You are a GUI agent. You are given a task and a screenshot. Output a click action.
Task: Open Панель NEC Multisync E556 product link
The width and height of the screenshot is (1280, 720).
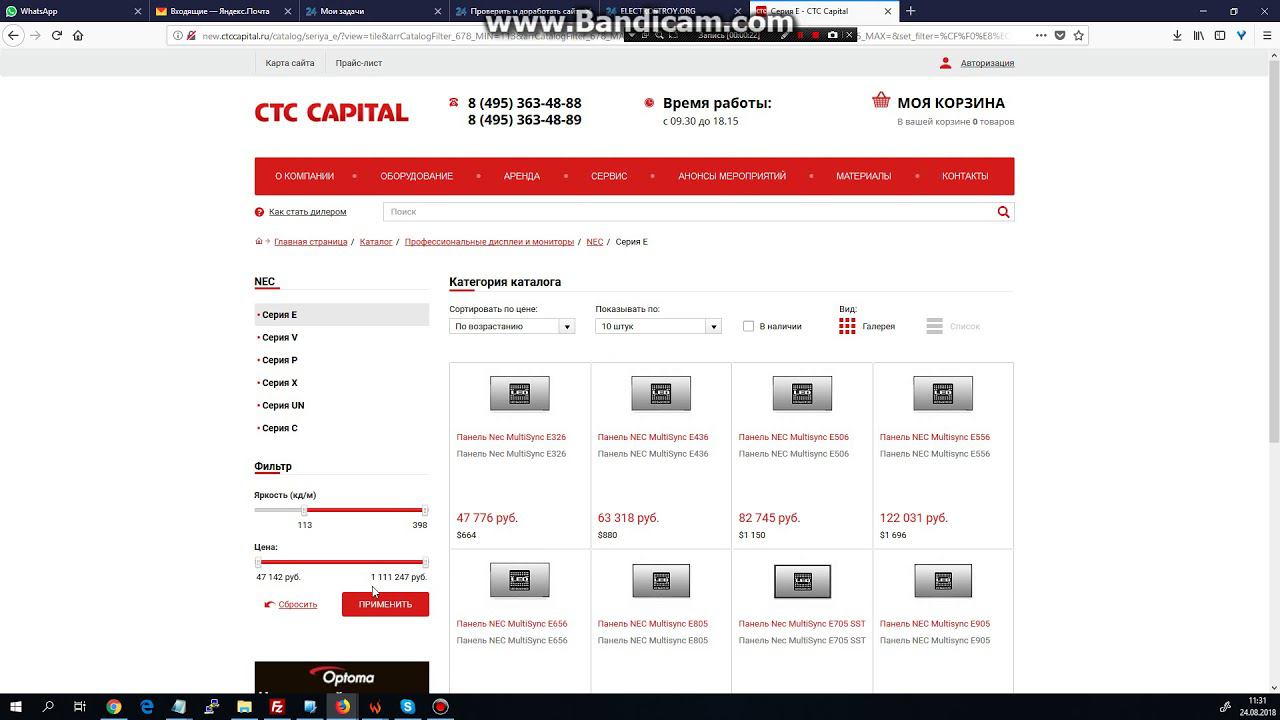(935, 437)
